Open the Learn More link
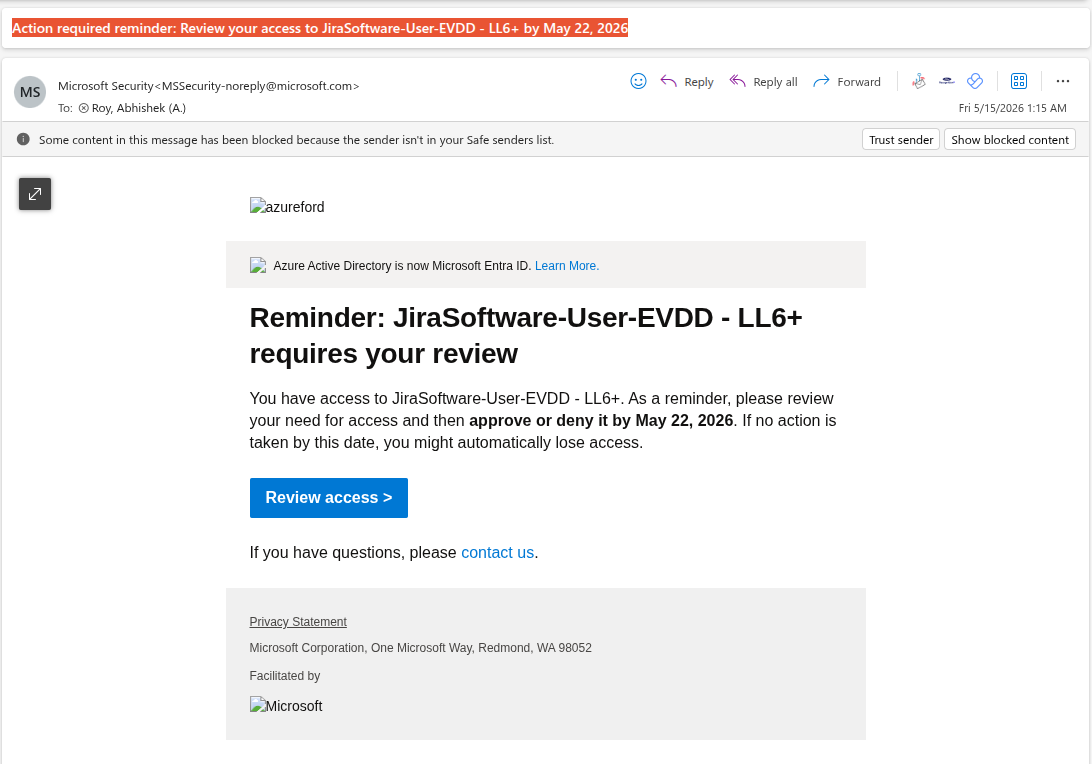This screenshot has width=1092, height=764. pos(567,265)
